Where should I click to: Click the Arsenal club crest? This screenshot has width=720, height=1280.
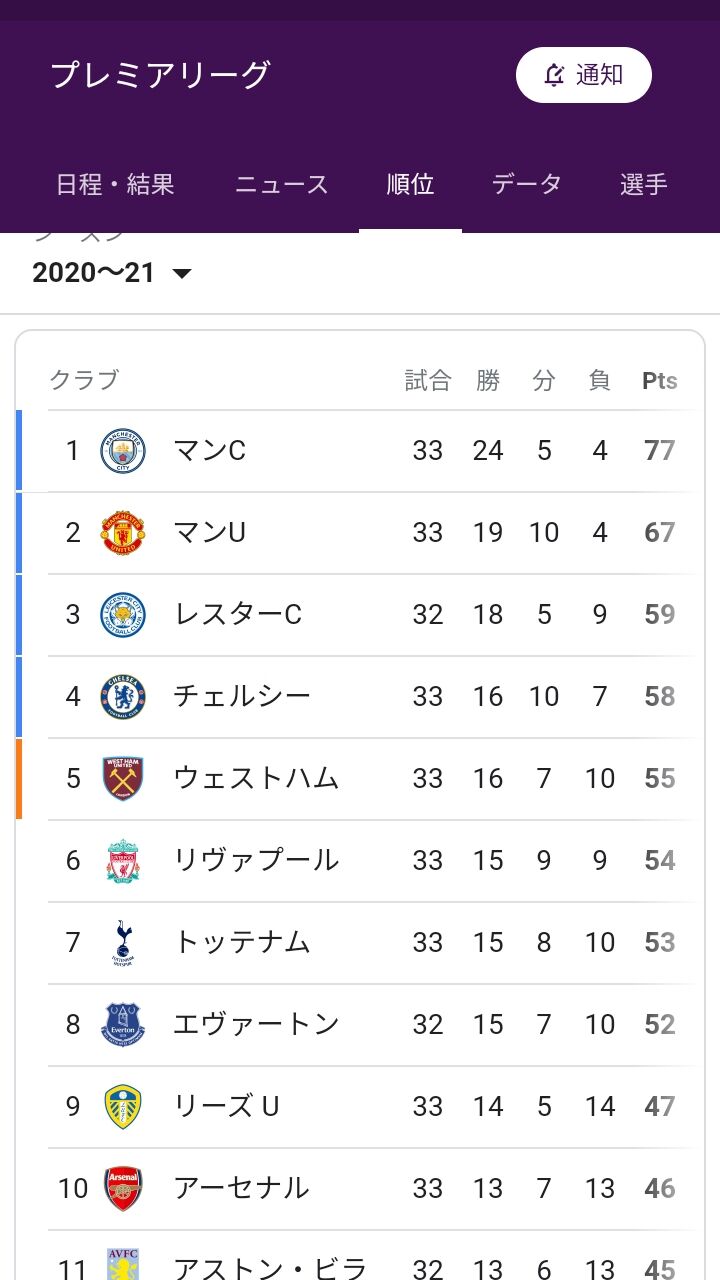point(123,1189)
